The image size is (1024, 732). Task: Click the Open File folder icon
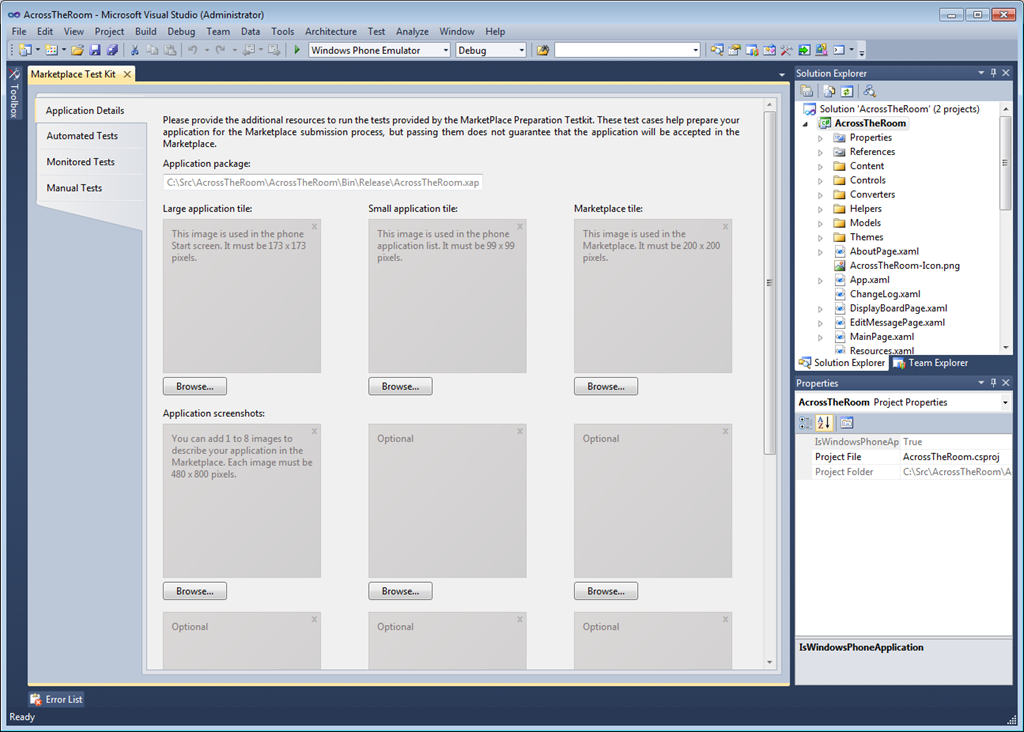pos(77,50)
